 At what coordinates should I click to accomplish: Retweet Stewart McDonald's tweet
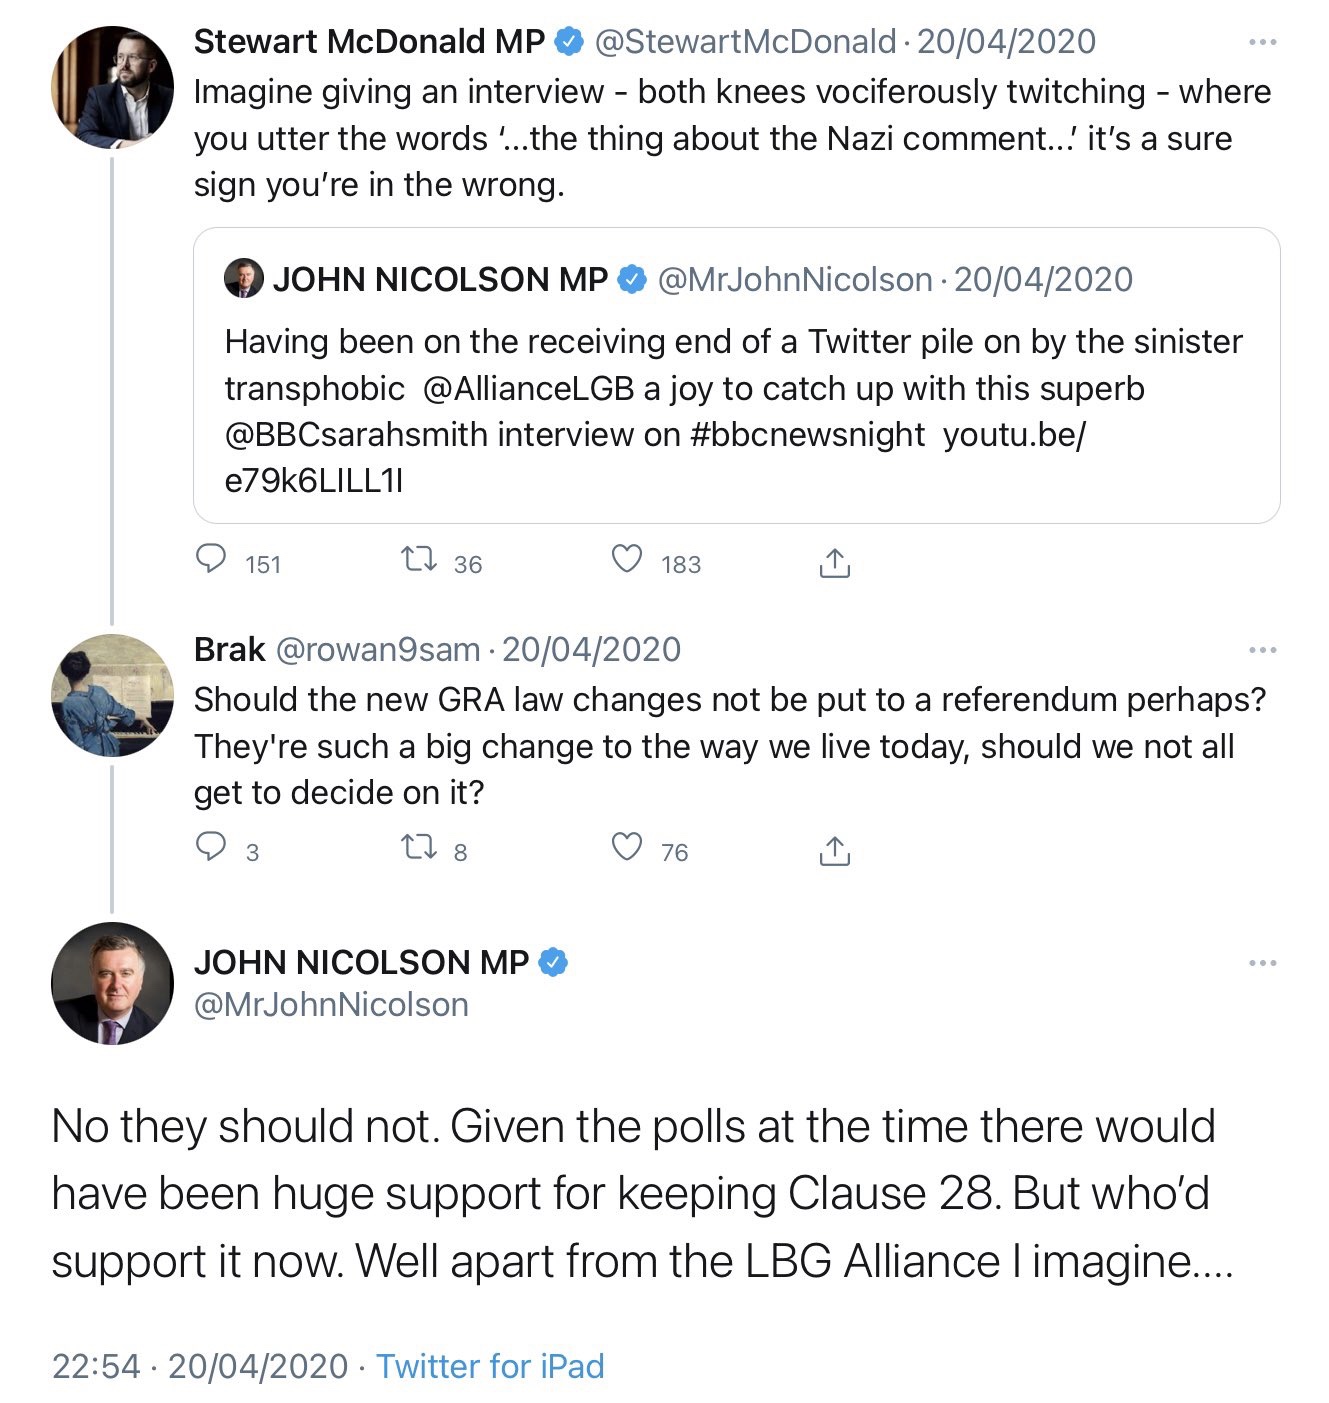pos(418,560)
